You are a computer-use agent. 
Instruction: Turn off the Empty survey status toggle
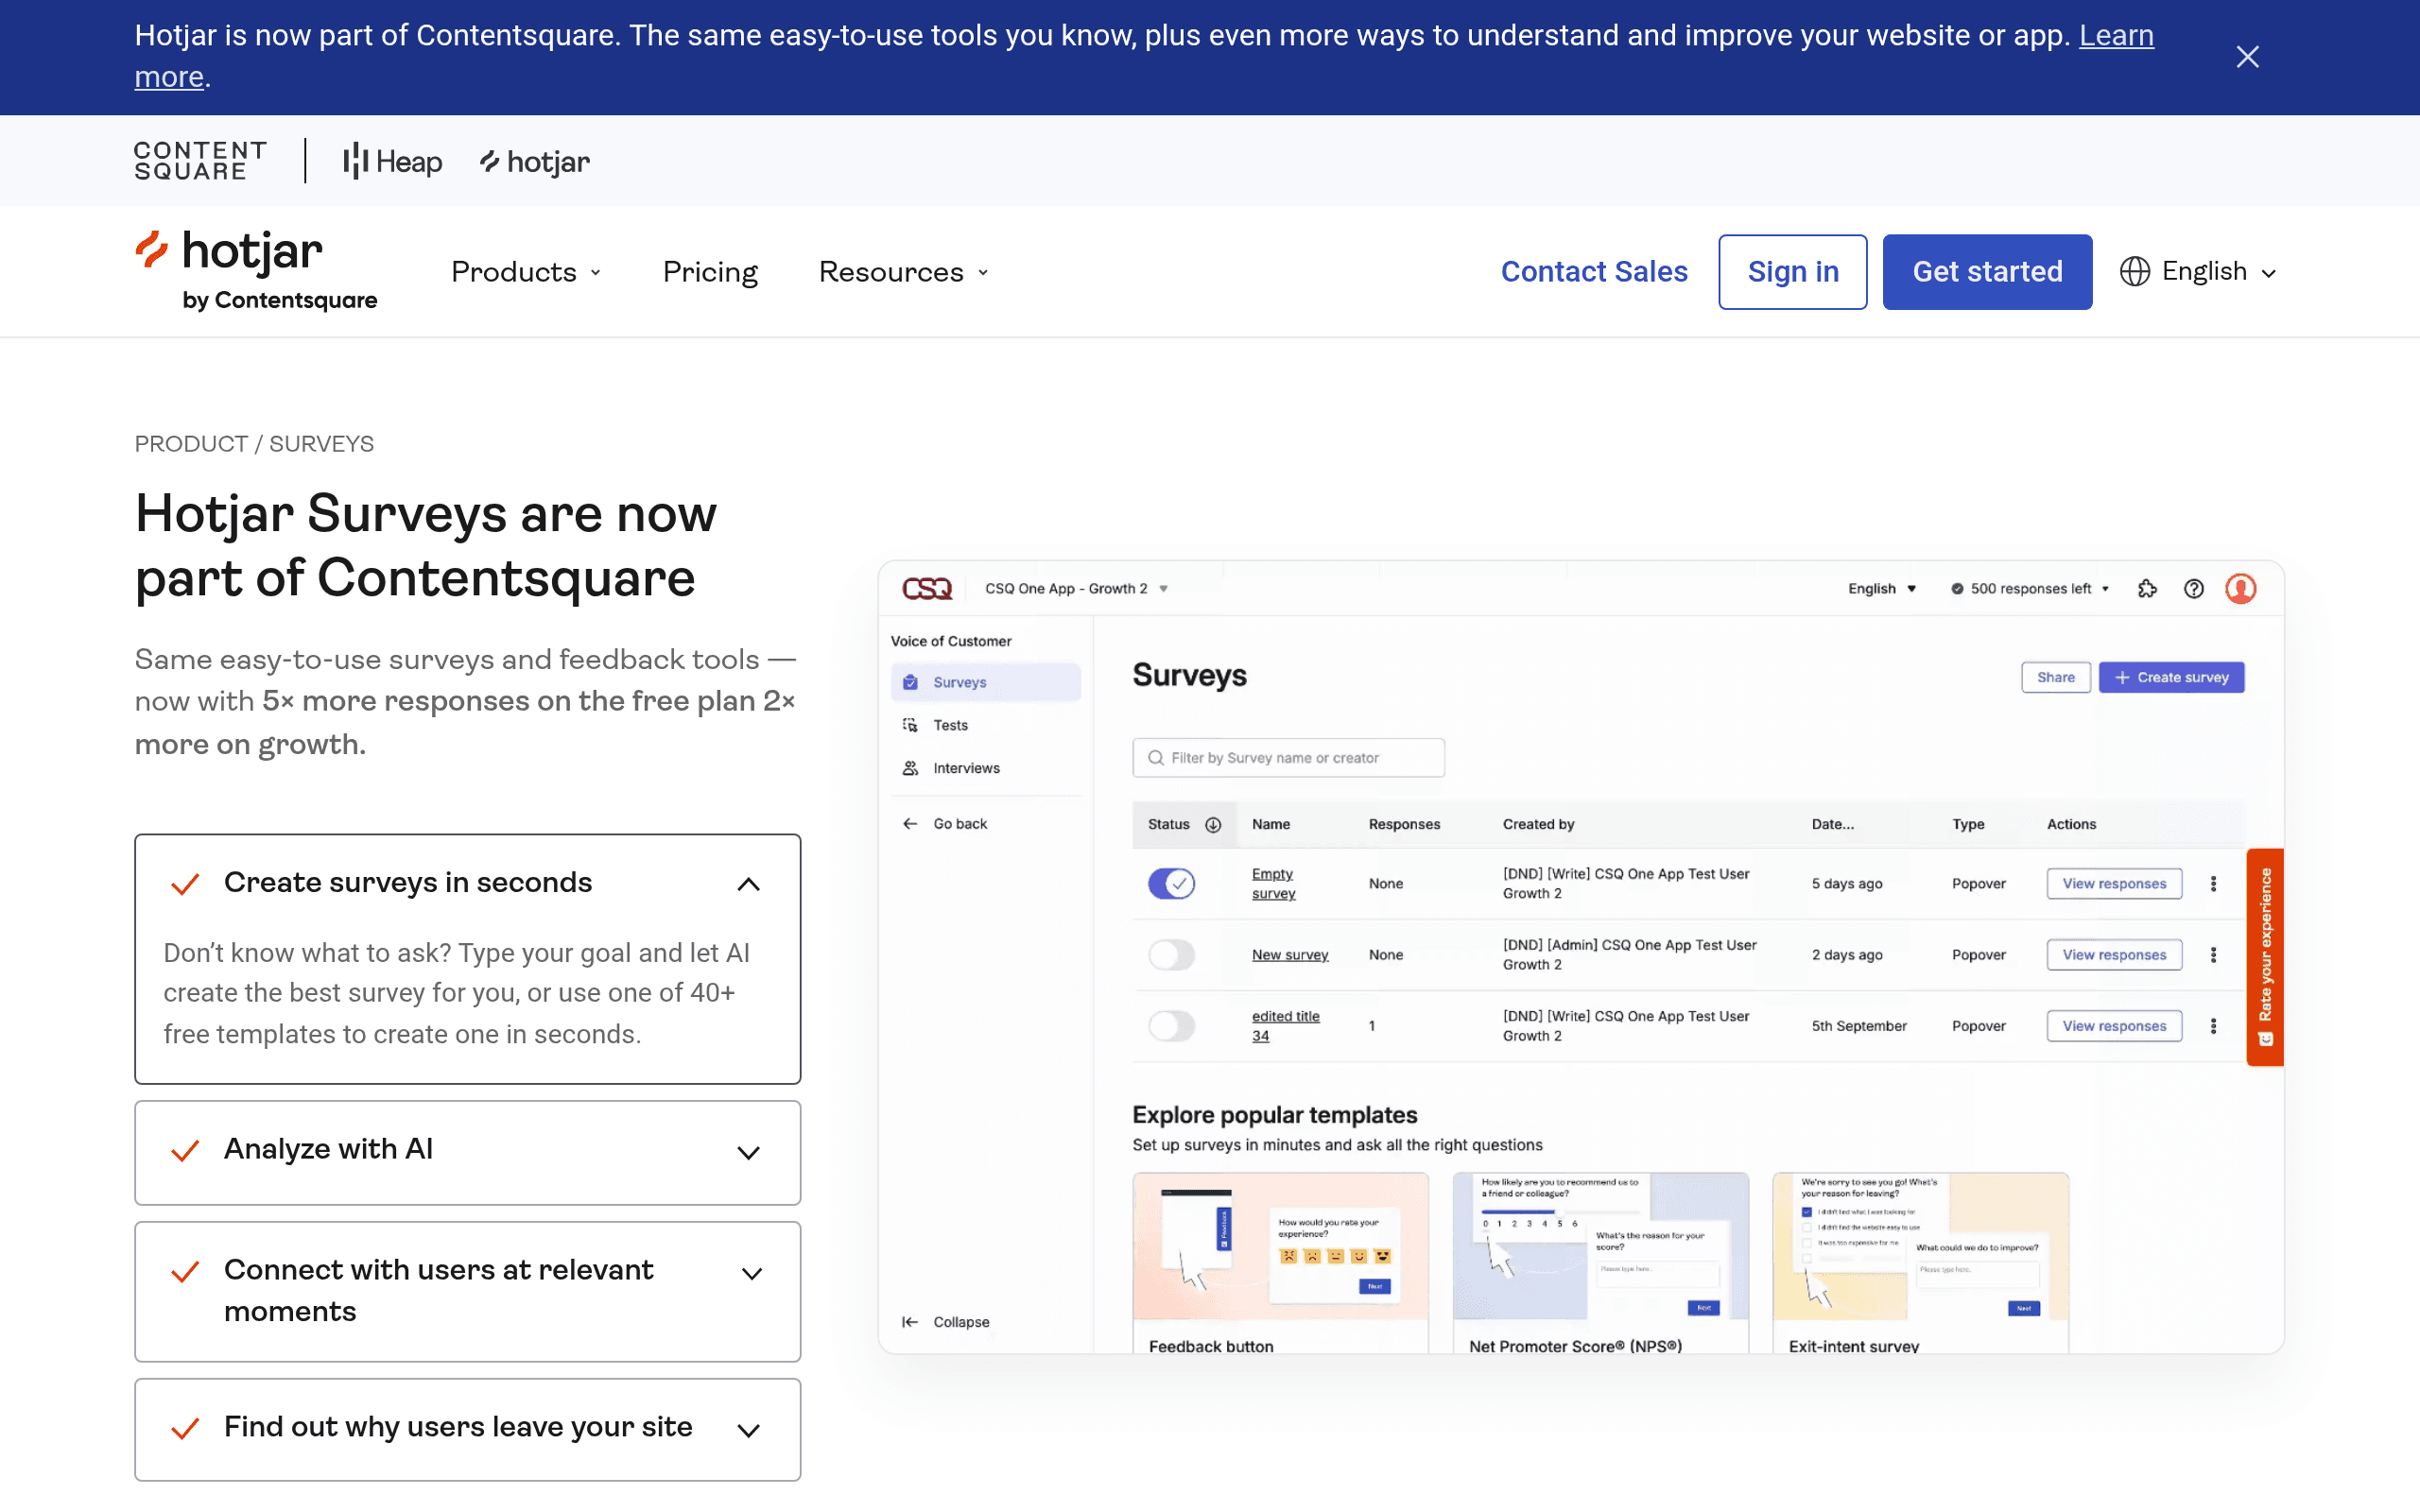click(x=1171, y=884)
